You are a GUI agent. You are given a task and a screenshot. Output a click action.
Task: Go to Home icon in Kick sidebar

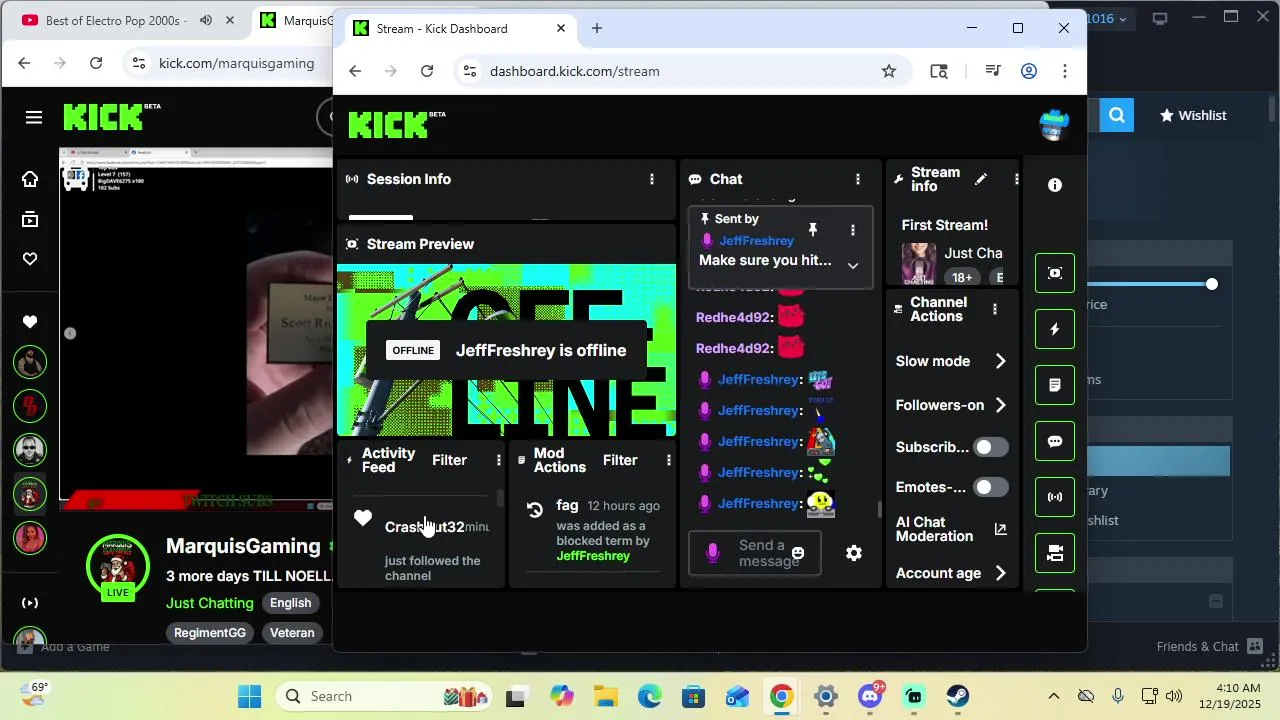click(30, 179)
